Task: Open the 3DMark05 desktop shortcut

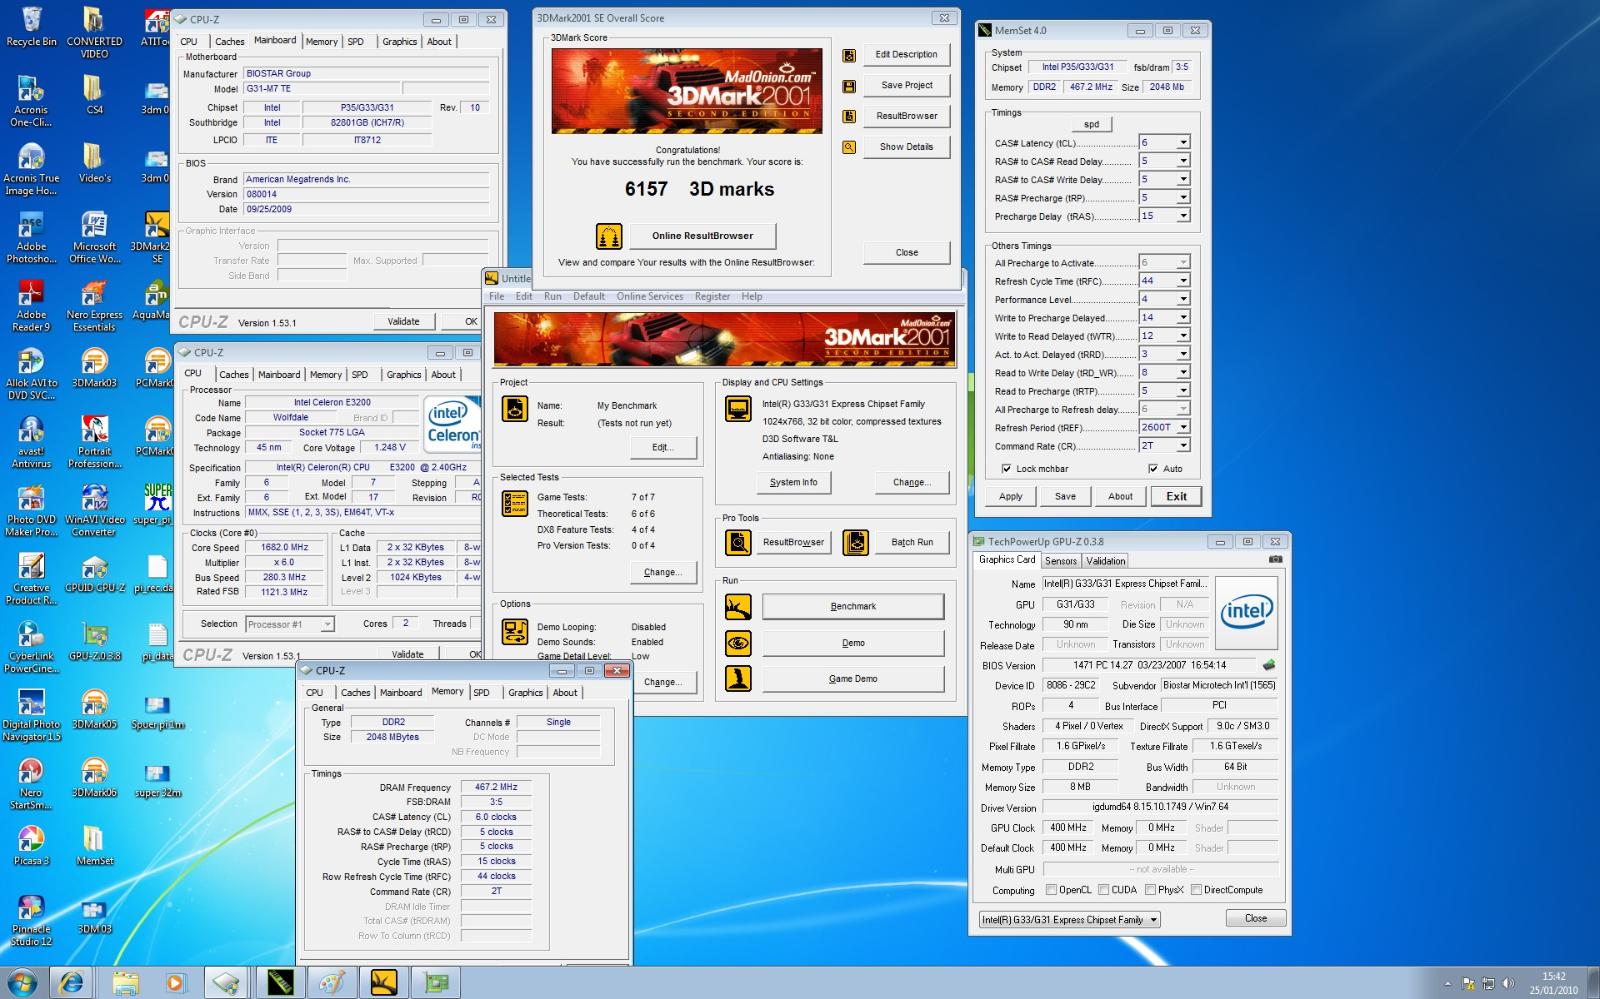Action: (94, 708)
